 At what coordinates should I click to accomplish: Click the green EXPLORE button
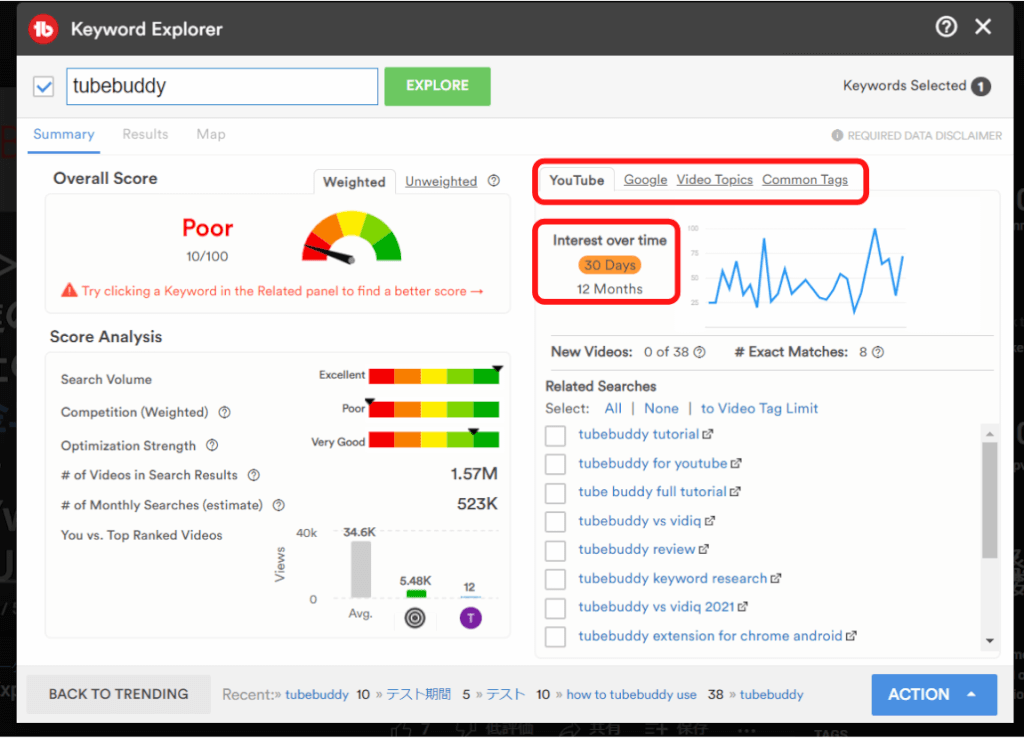pos(437,86)
